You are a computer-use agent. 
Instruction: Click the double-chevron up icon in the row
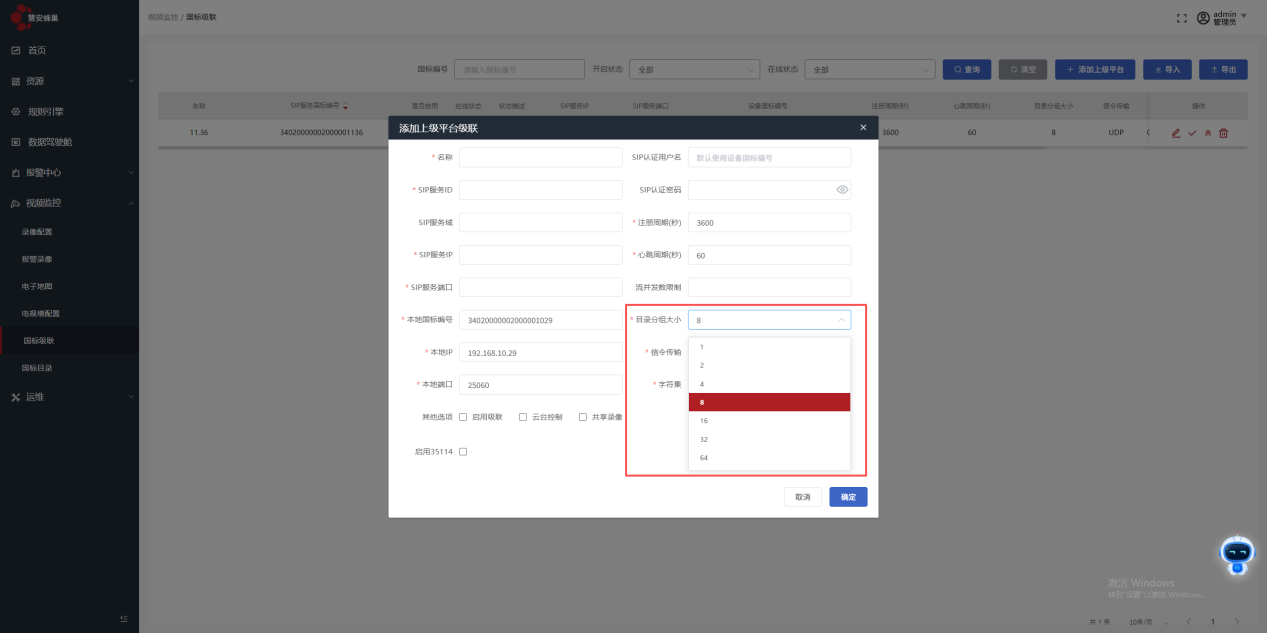tap(1207, 133)
